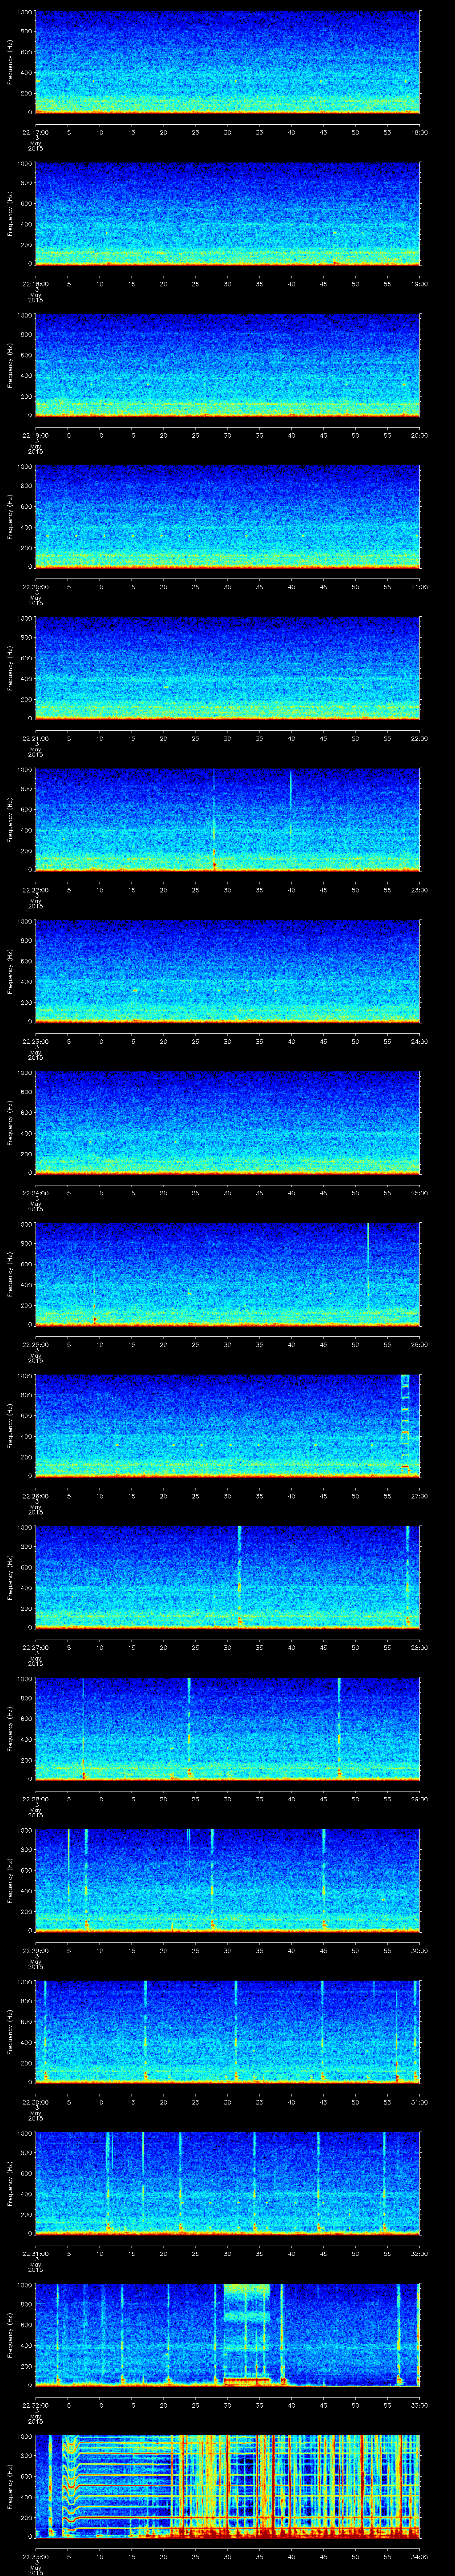Click the "22:23:00" start time label

[35, 1041]
